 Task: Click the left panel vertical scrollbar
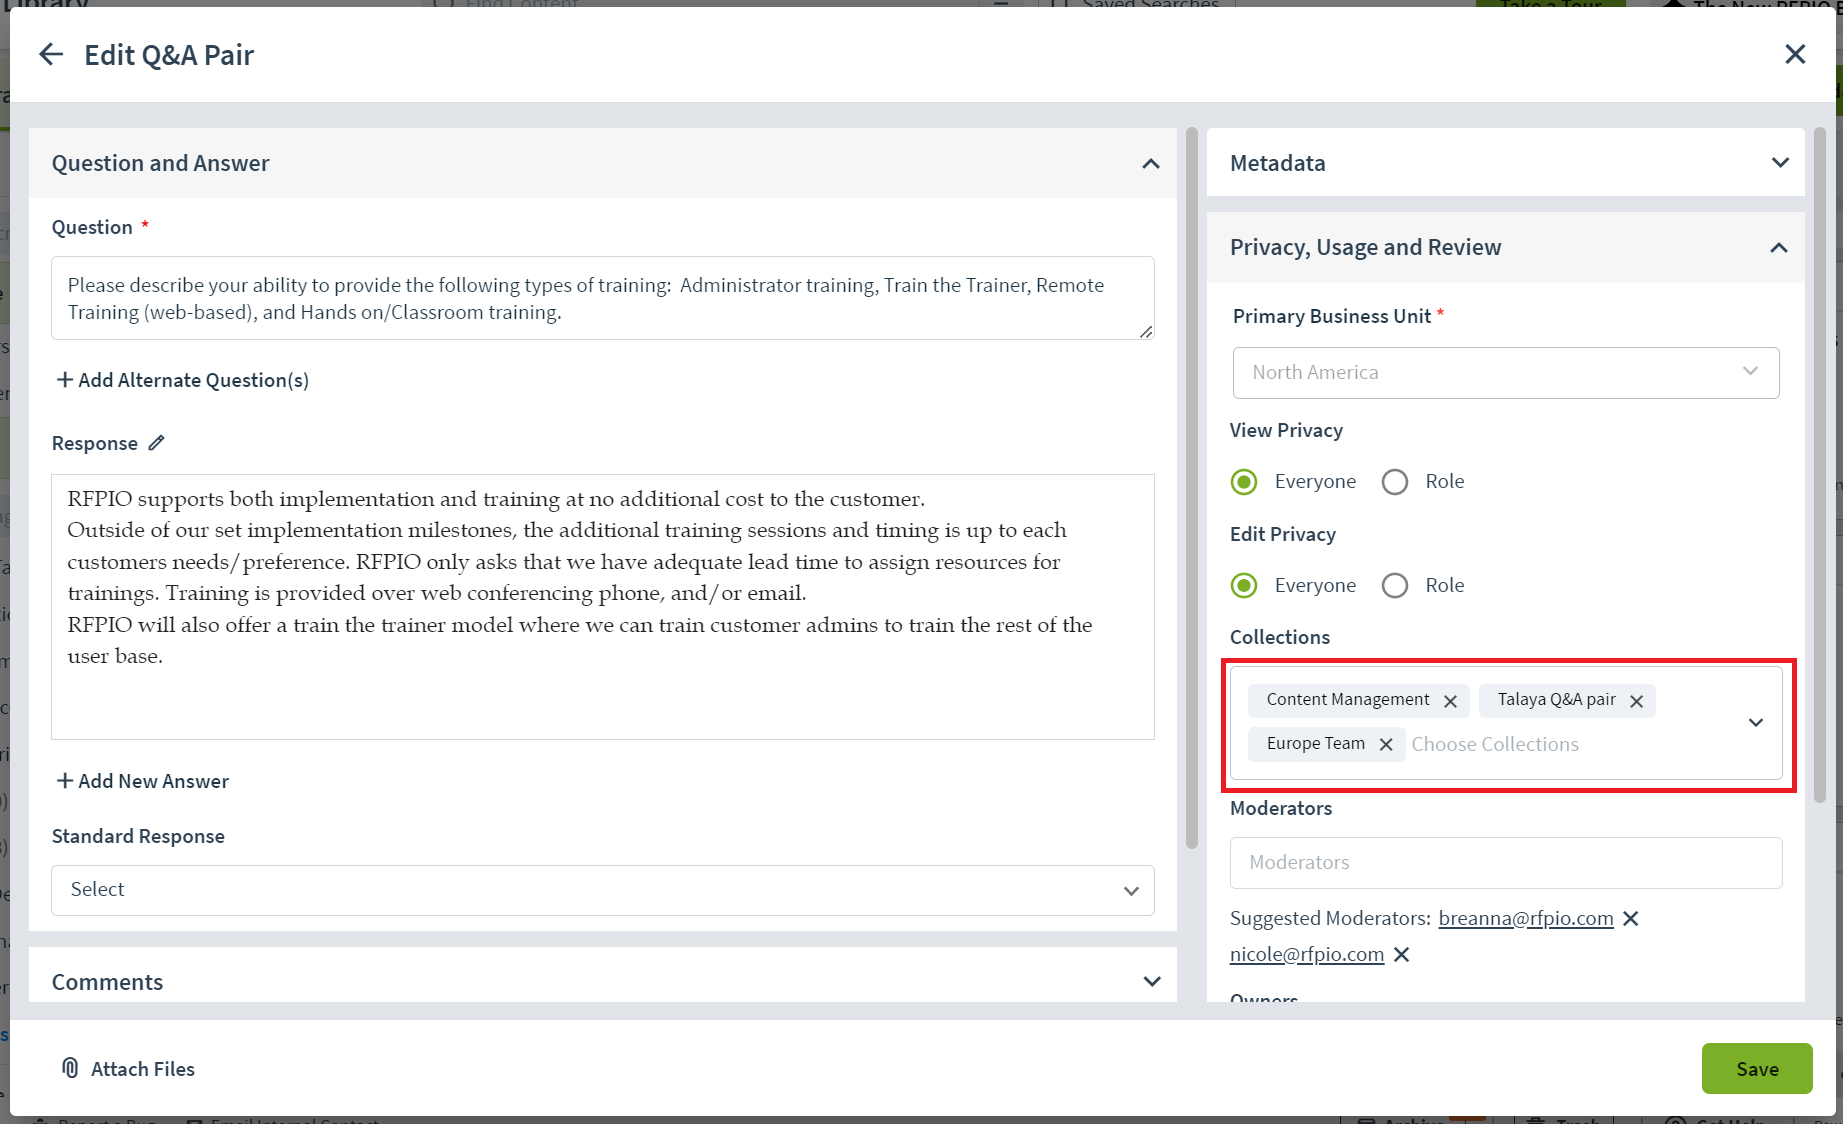click(1192, 488)
